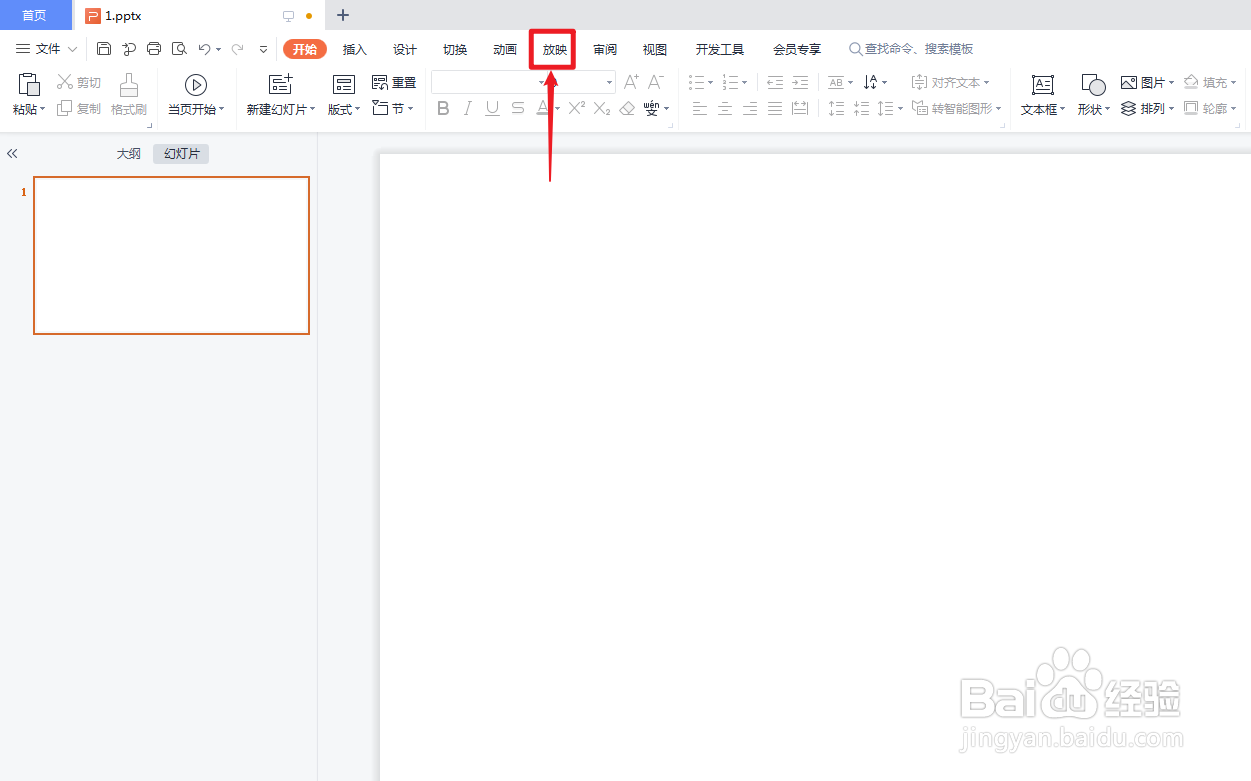Click the Justify text alignment icon

(x=775, y=108)
